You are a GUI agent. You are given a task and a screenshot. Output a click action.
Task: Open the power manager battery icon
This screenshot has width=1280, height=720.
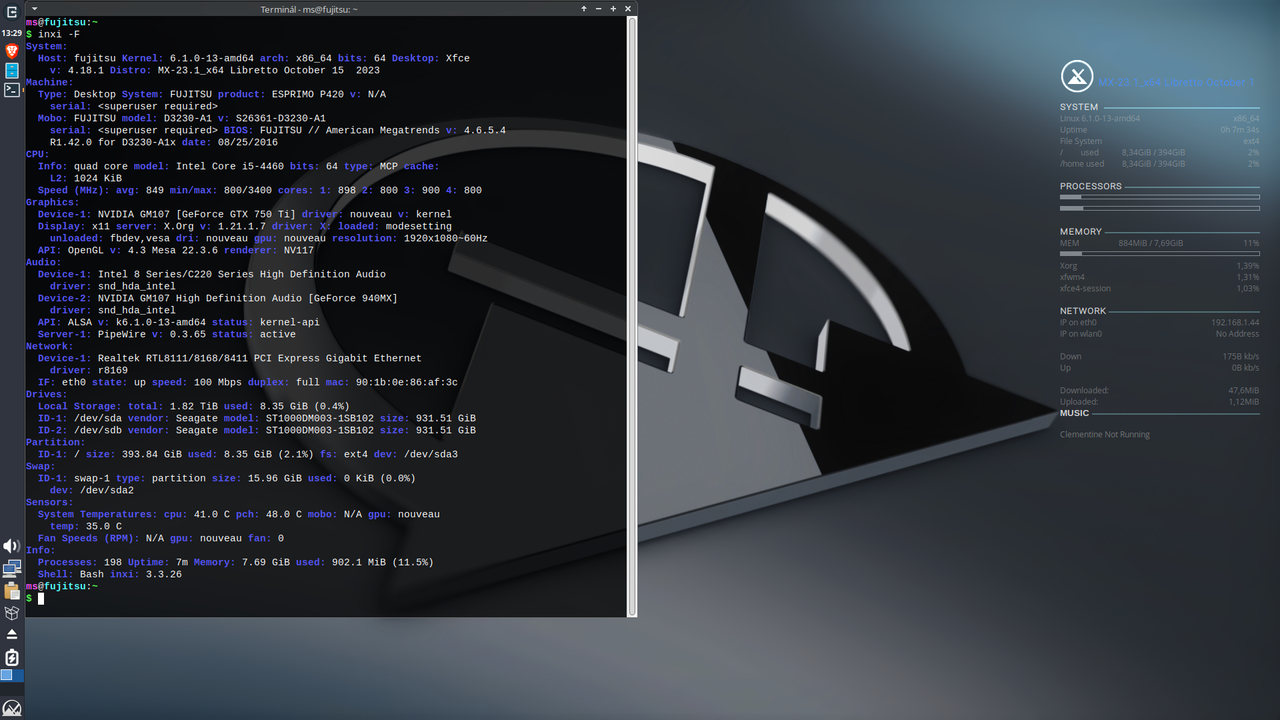coord(12,657)
